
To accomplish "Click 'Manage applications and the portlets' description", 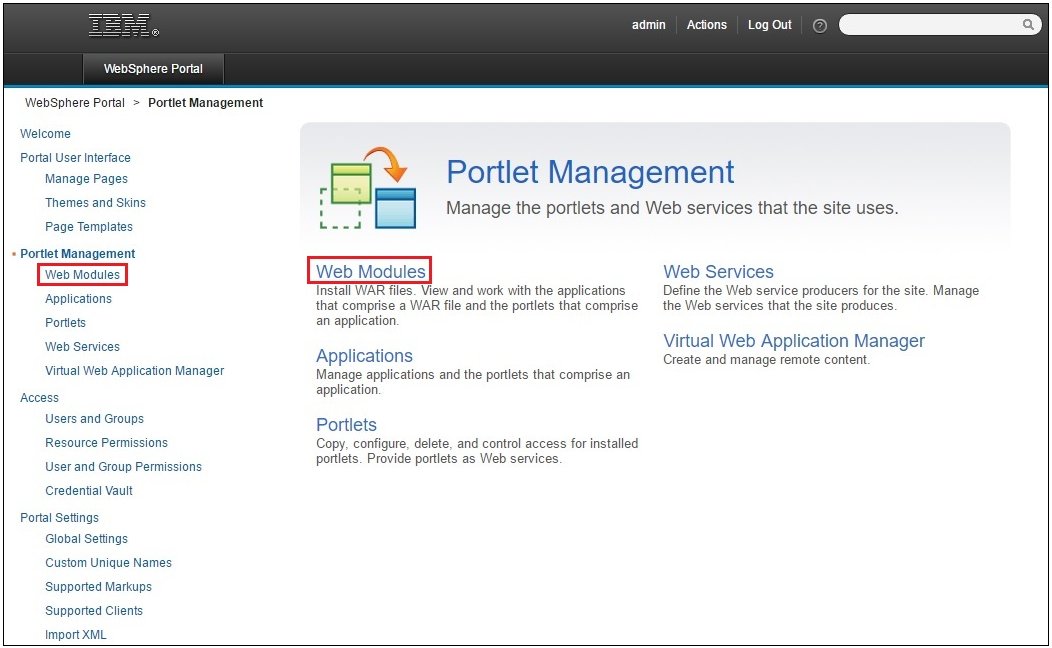I will coord(473,382).
